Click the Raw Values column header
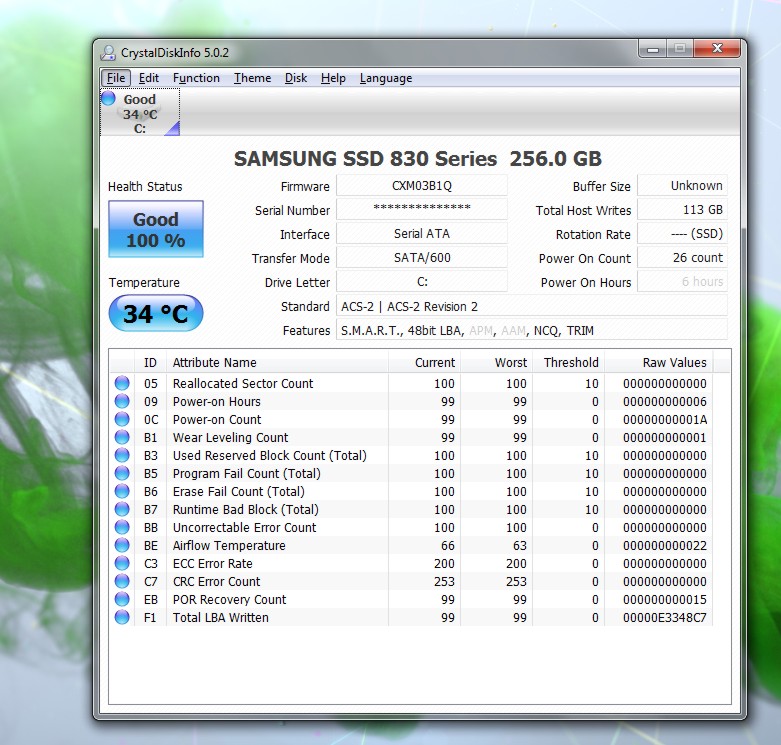This screenshot has width=781, height=745. coord(668,363)
